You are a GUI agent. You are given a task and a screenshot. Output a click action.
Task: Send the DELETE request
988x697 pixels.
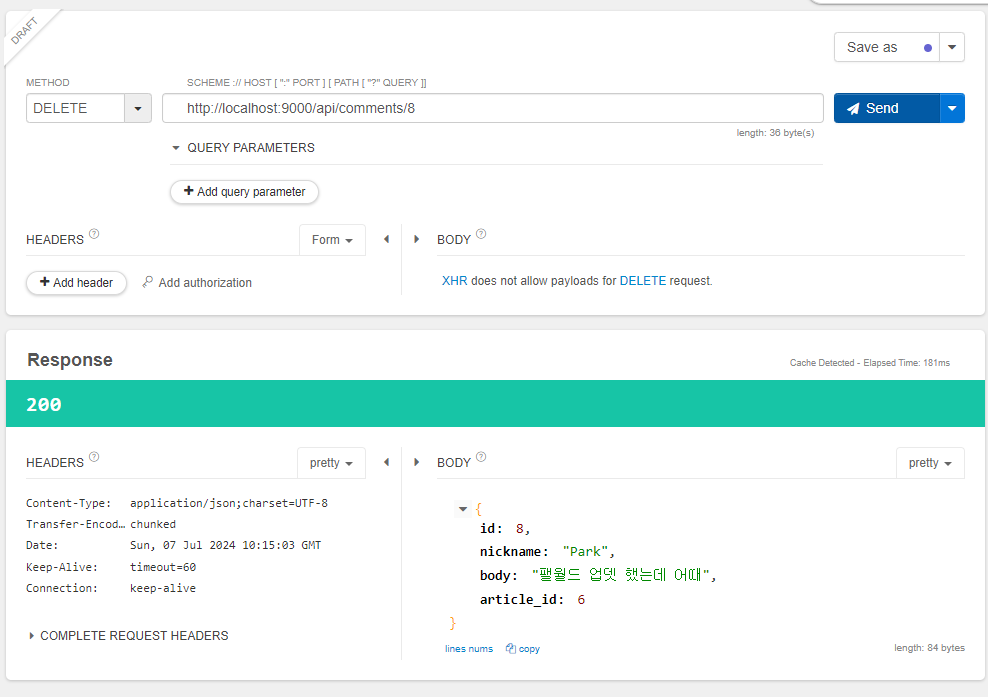(x=887, y=108)
